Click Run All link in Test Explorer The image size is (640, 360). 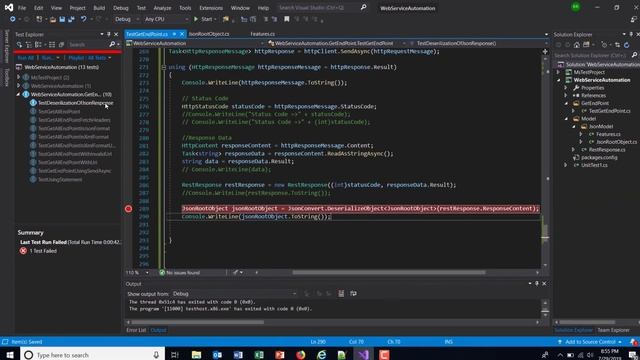coord(26,58)
